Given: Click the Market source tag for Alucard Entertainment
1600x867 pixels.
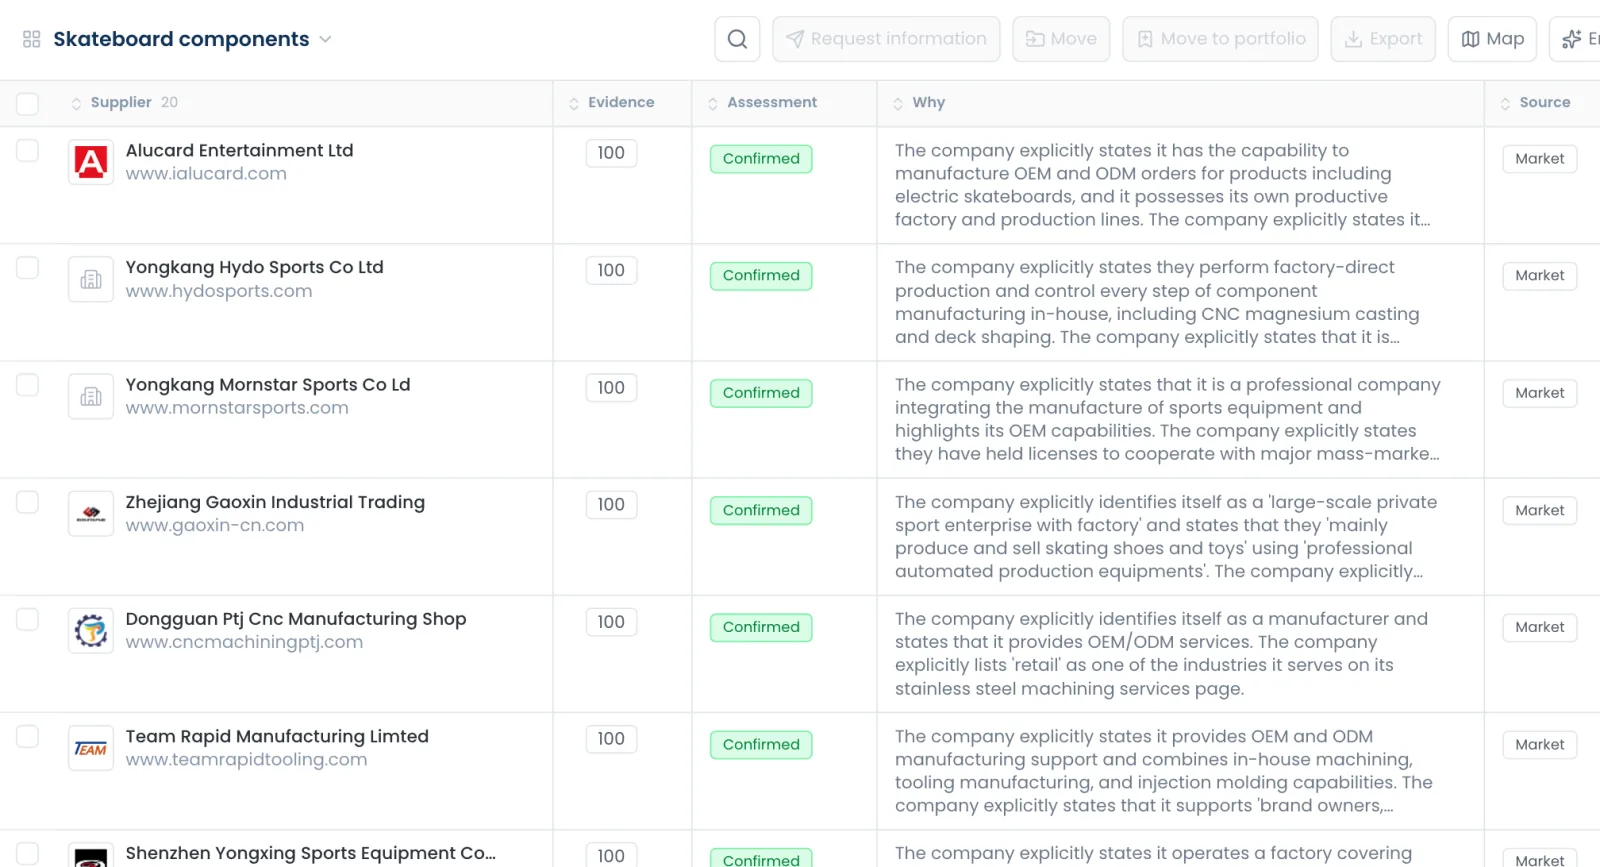Looking at the screenshot, I should [x=1540, y=159].
